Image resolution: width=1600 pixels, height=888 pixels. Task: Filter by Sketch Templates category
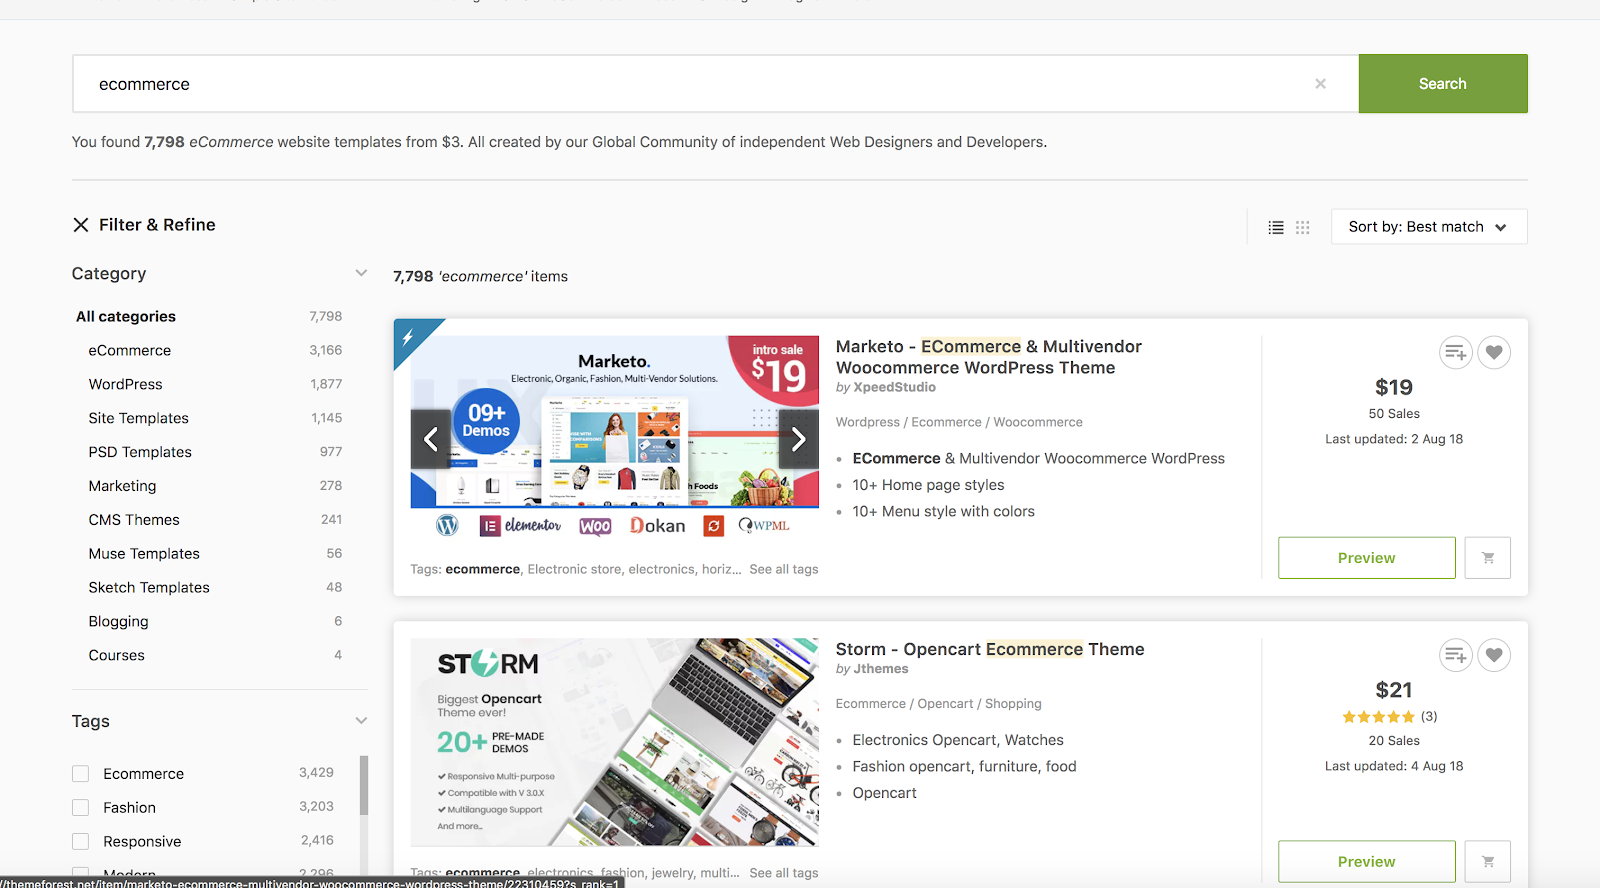click(149, 588)
